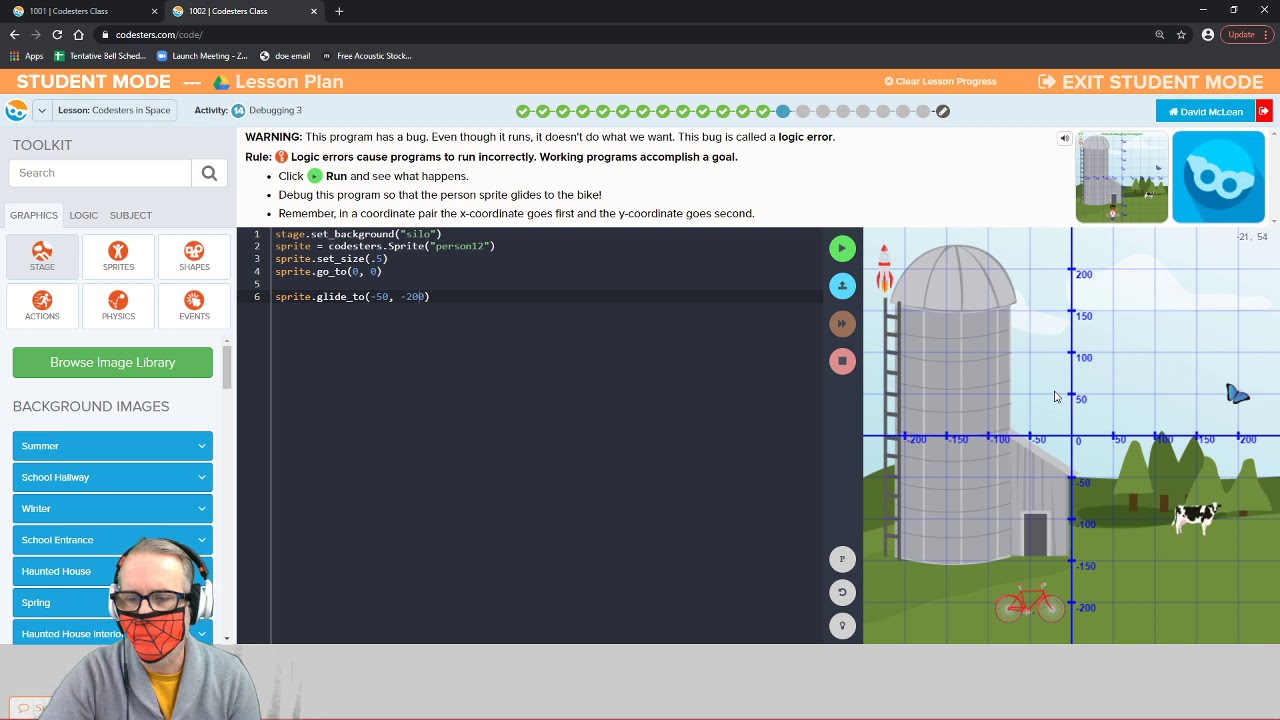Screen dimensions: 1280x720
Task: Run the program with the green play button
Action: click(x=842, y=248)
